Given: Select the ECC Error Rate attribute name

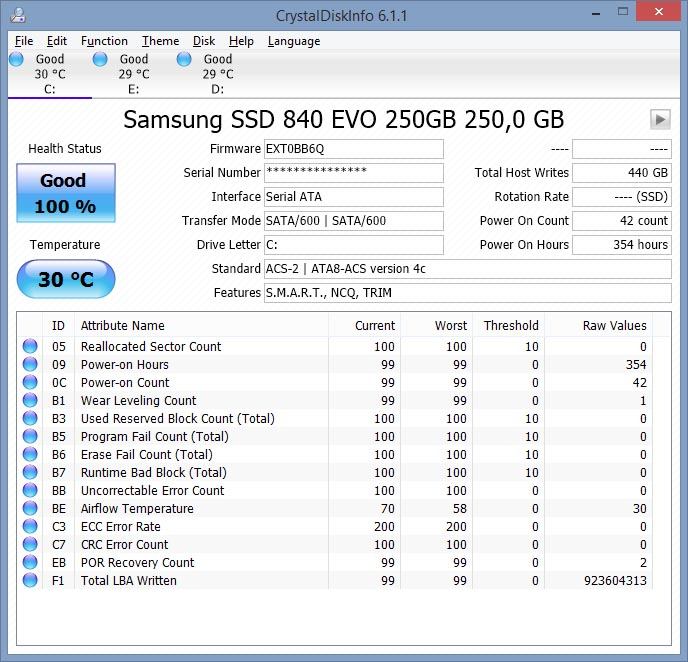Looking at the screenshot, I should 121,526.
